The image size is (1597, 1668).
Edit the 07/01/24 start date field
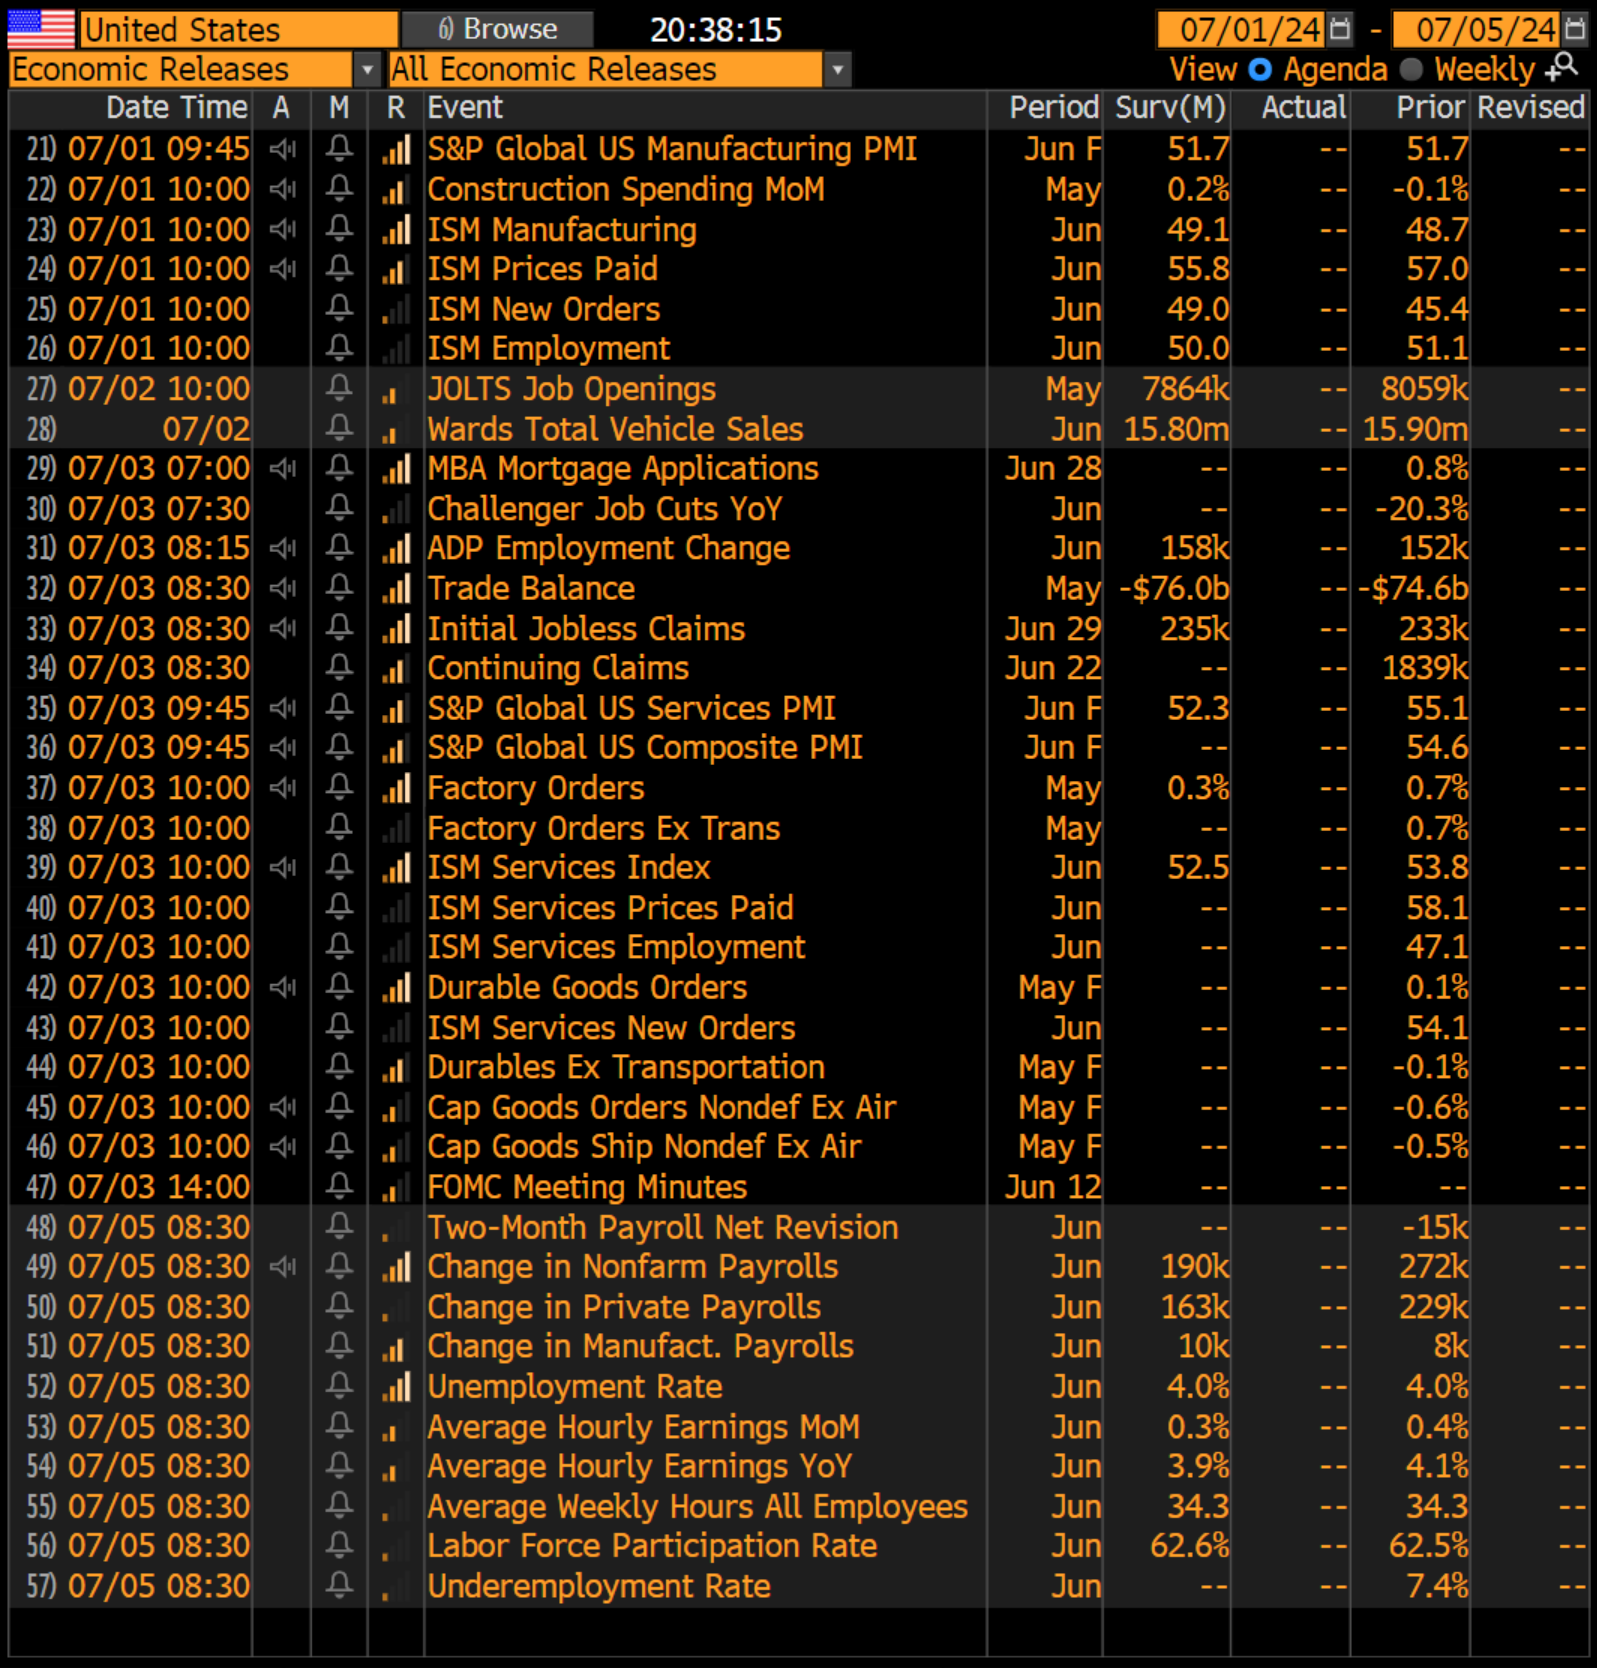[x=1240, y=29]
